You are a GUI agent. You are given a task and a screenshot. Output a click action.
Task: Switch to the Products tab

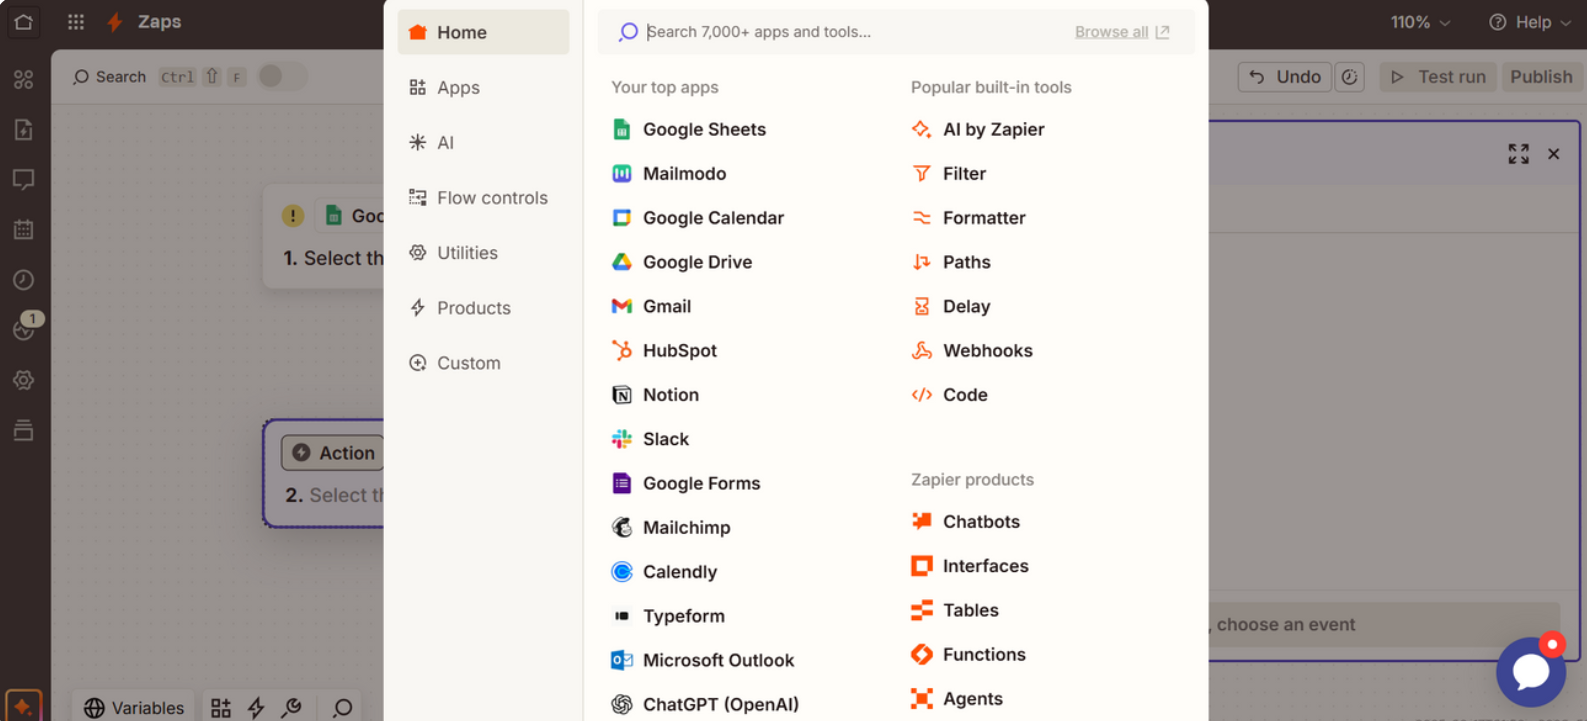click(x=483, y=307)
